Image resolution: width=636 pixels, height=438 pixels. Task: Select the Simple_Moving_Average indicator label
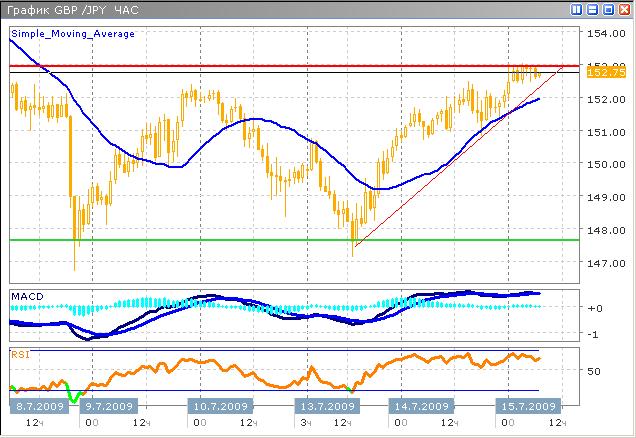pos(73,34)
